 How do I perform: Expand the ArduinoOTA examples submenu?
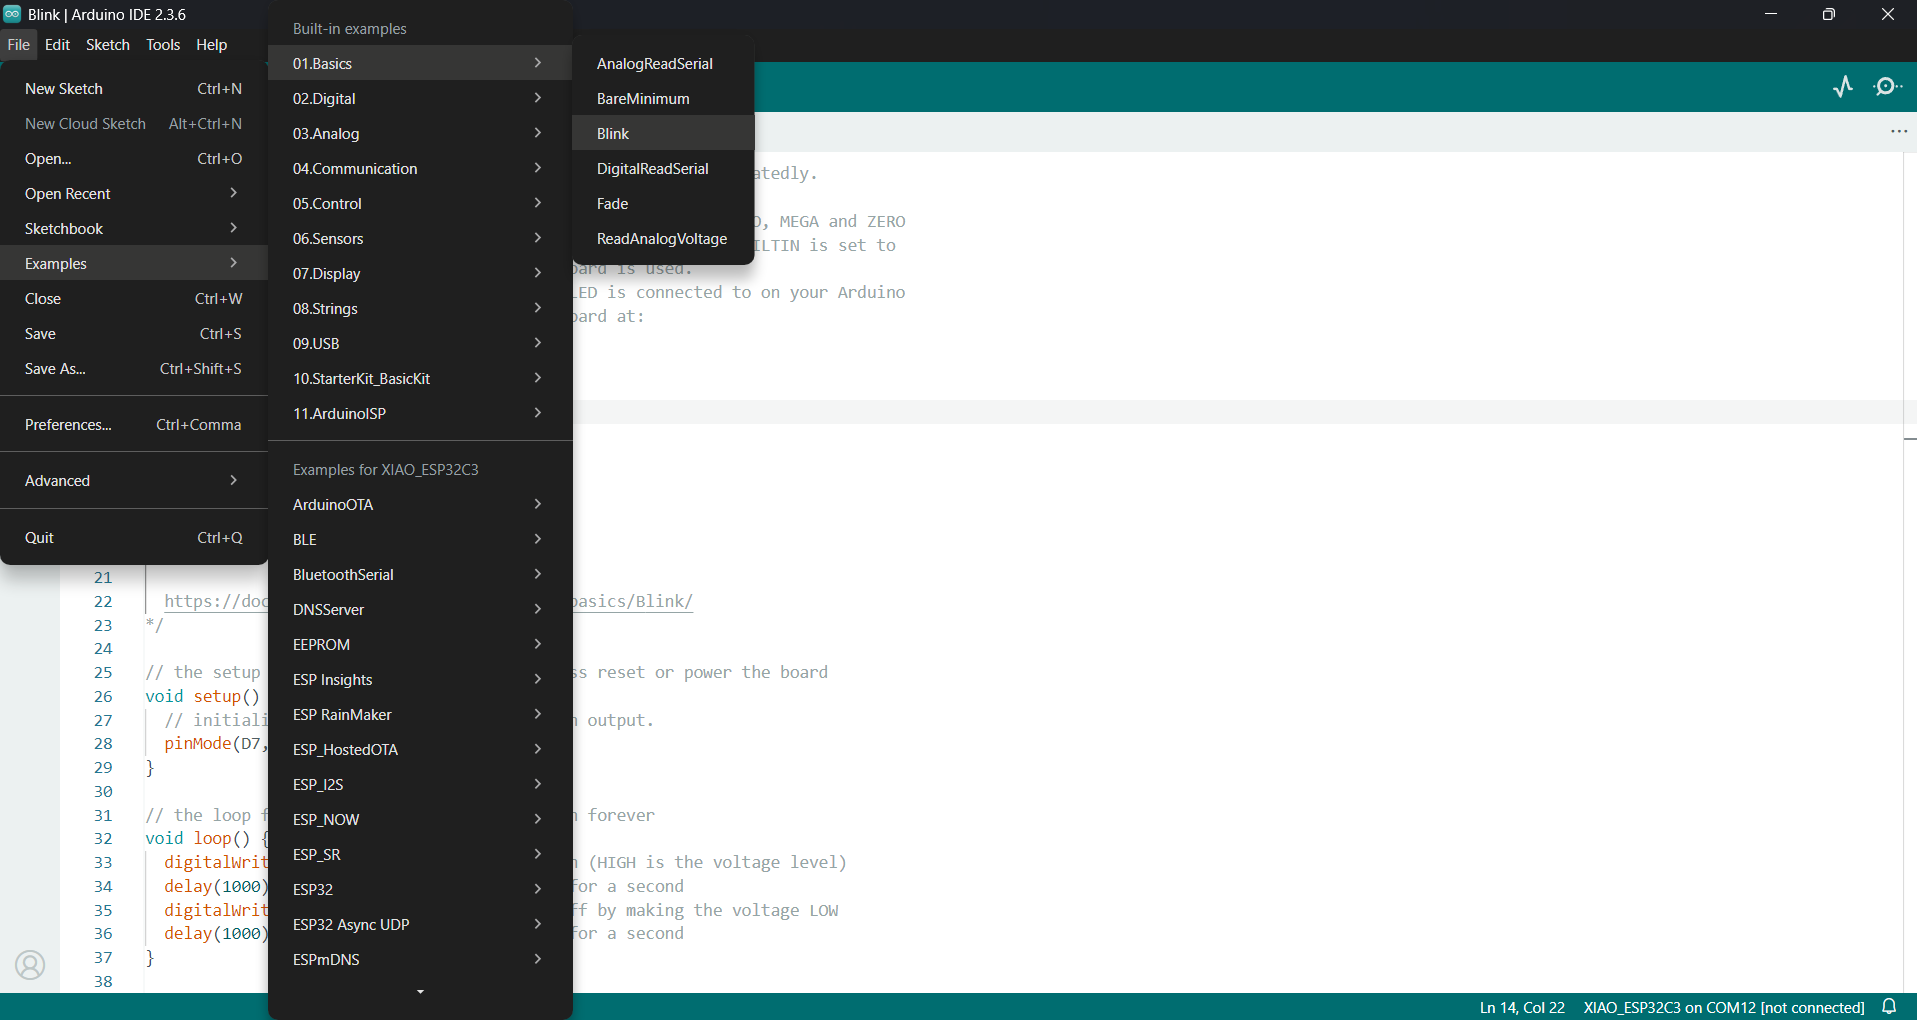click(x=420, y=505)
